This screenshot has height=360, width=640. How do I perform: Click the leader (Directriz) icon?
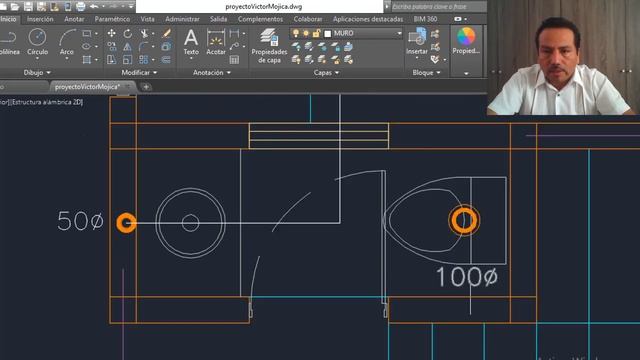[234, 47]
